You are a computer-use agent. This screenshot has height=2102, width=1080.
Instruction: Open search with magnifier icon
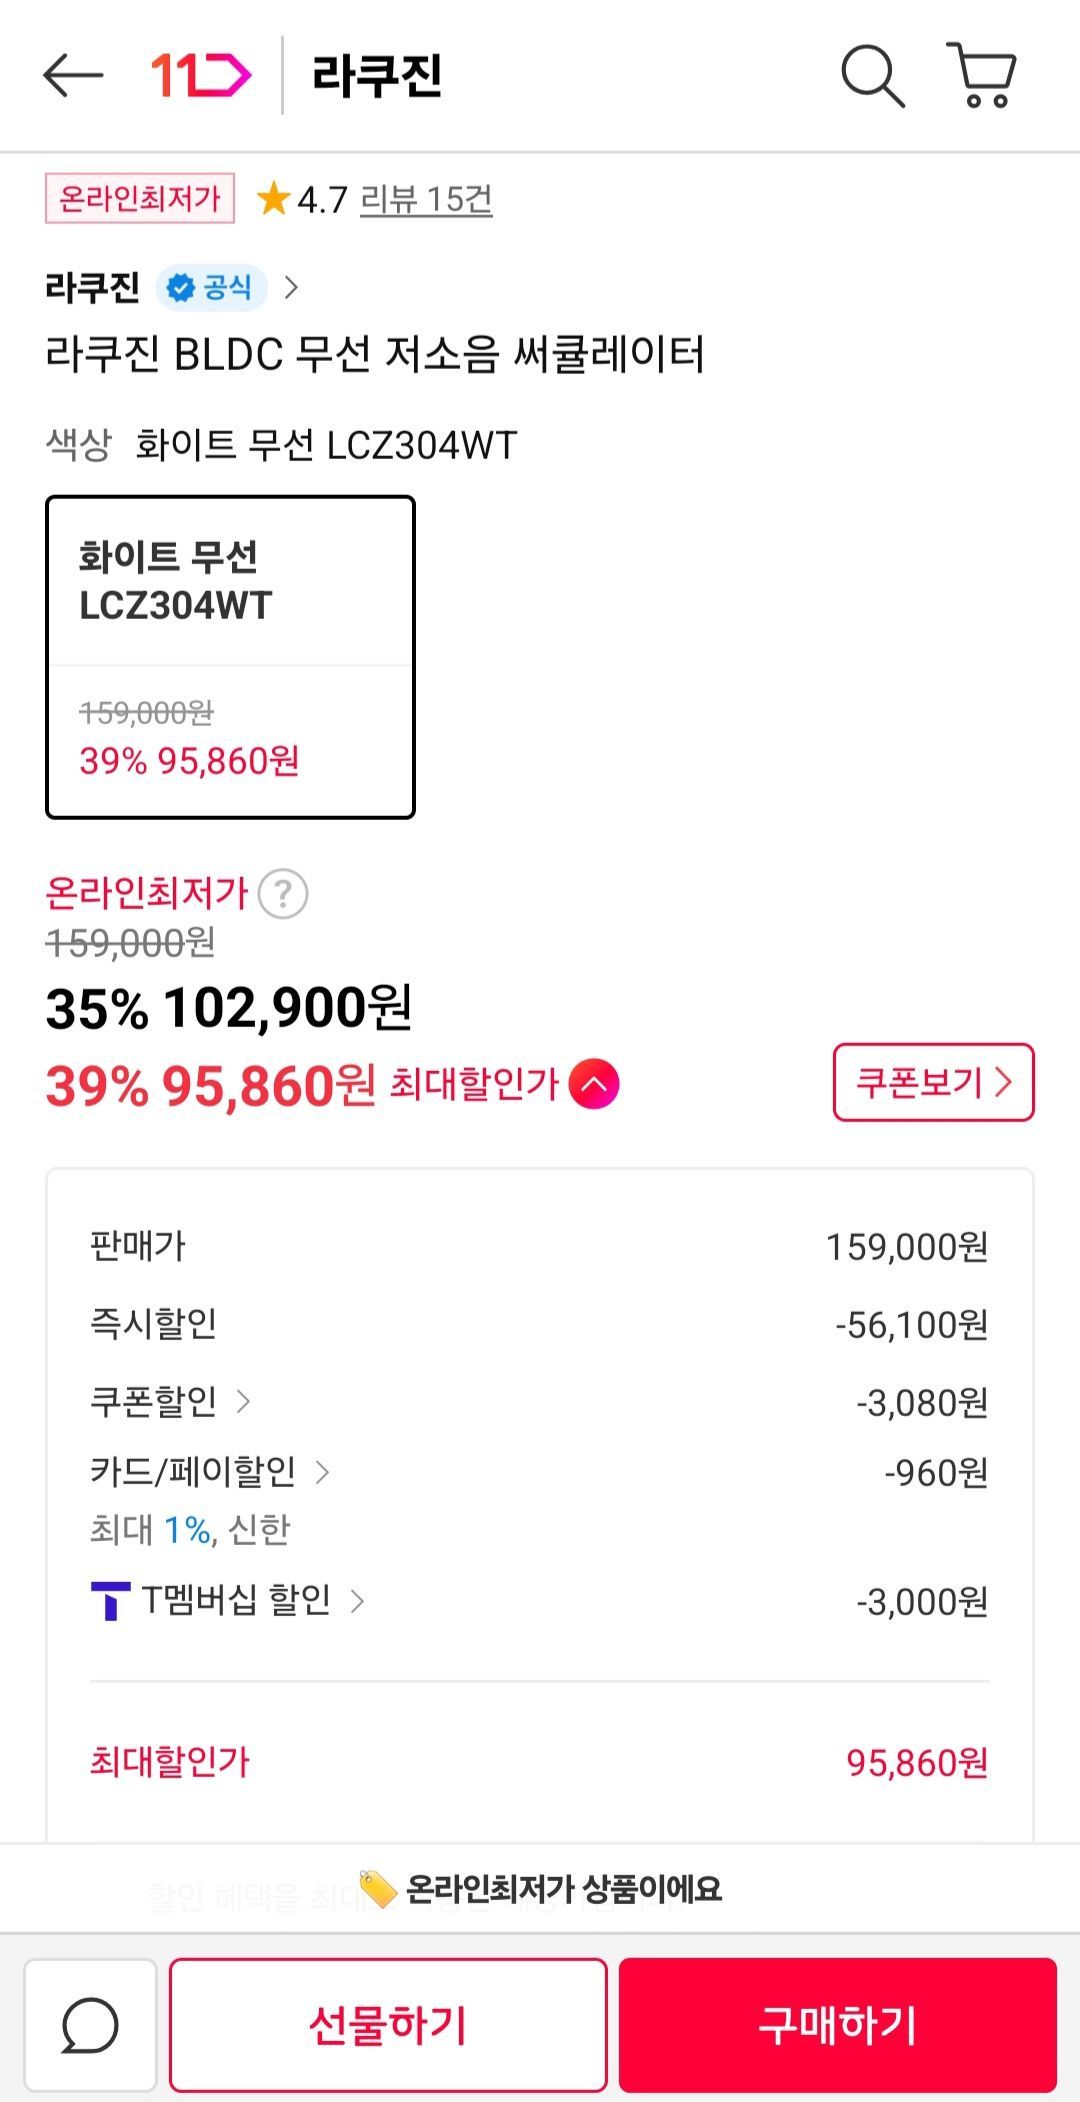[872, 76]
